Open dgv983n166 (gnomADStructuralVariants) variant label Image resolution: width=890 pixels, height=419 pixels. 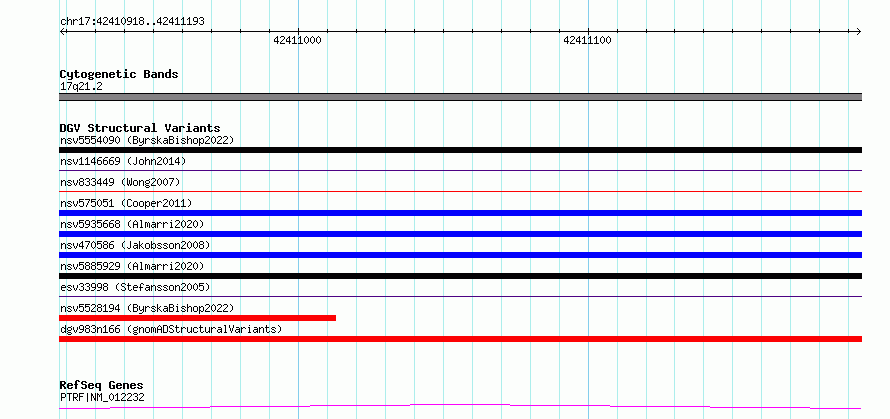point(171,329)
